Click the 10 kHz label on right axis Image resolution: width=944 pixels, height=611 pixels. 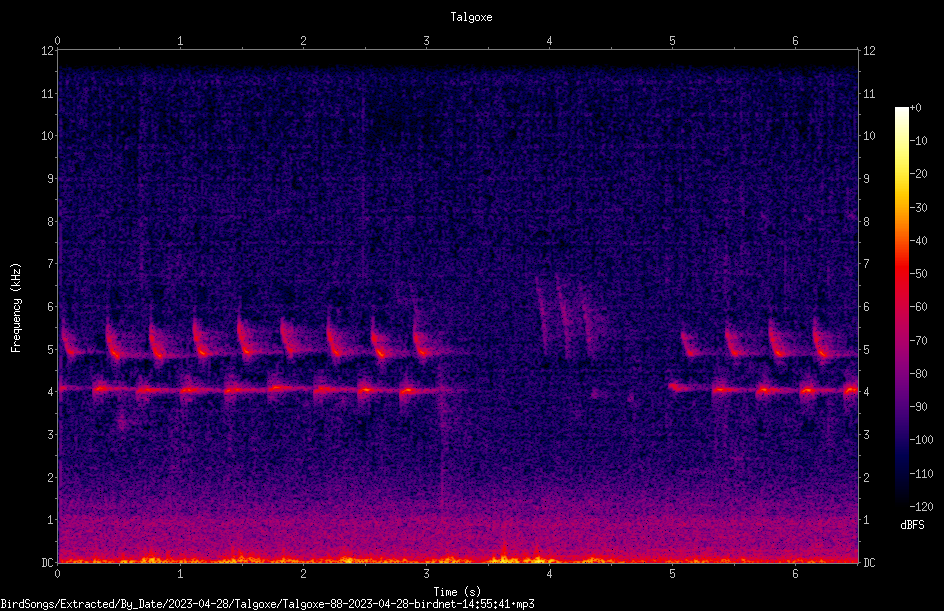pyautogui.click(x=869, y=136)
